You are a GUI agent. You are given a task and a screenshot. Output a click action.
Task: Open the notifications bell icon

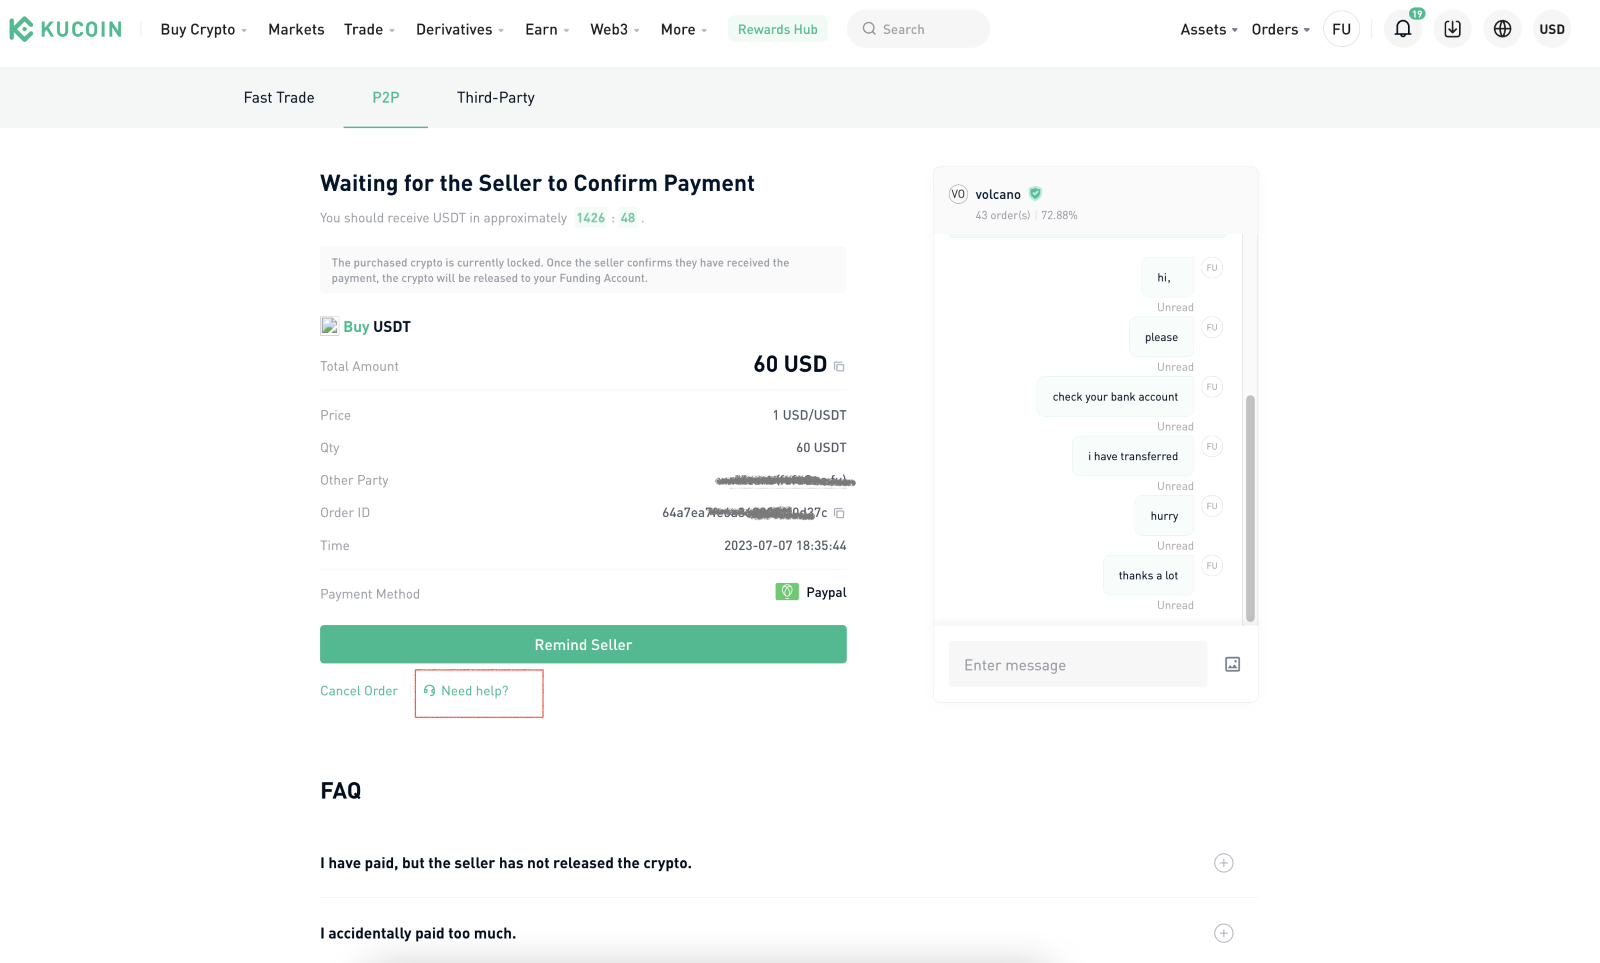1402,29
